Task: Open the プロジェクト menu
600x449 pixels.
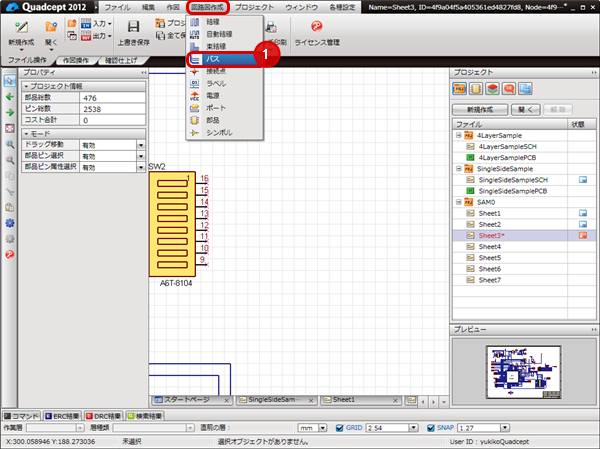Action: [254, 7]
